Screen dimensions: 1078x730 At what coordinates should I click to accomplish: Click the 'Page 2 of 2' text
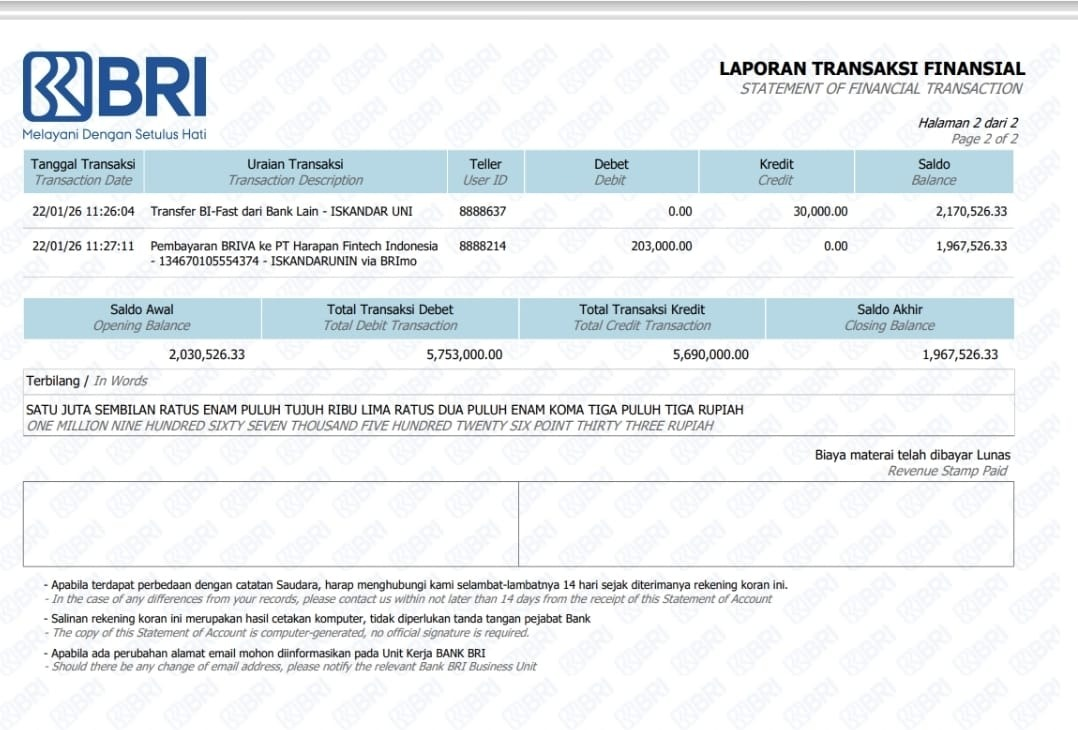pos(984,139)
